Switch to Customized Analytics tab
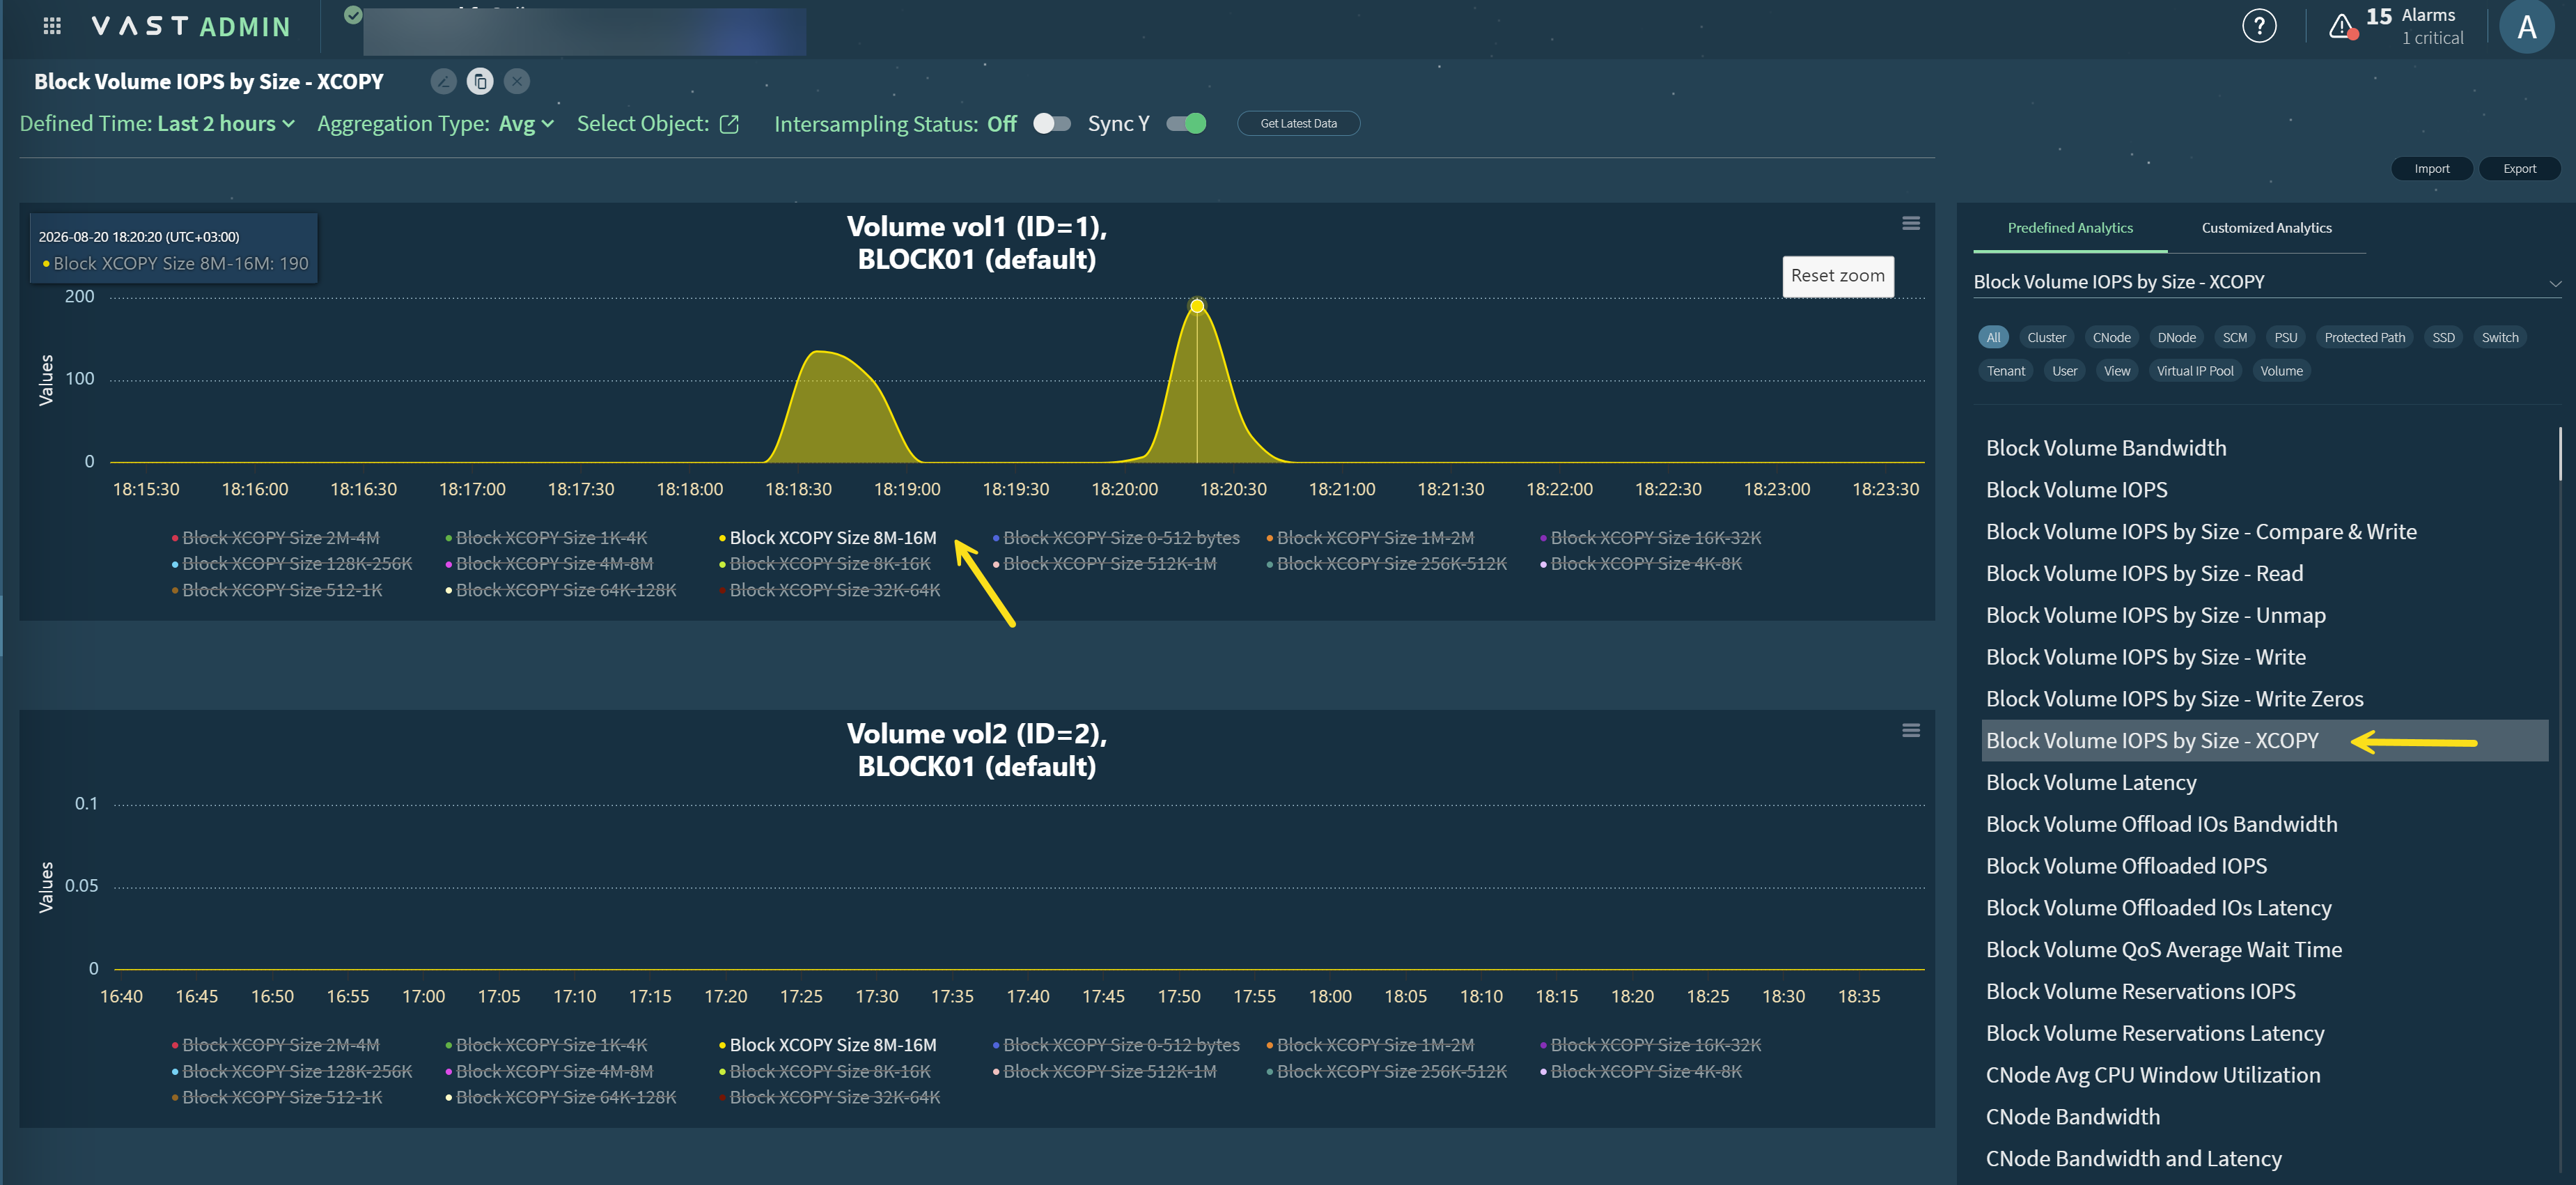 [x=2266, y=228]
